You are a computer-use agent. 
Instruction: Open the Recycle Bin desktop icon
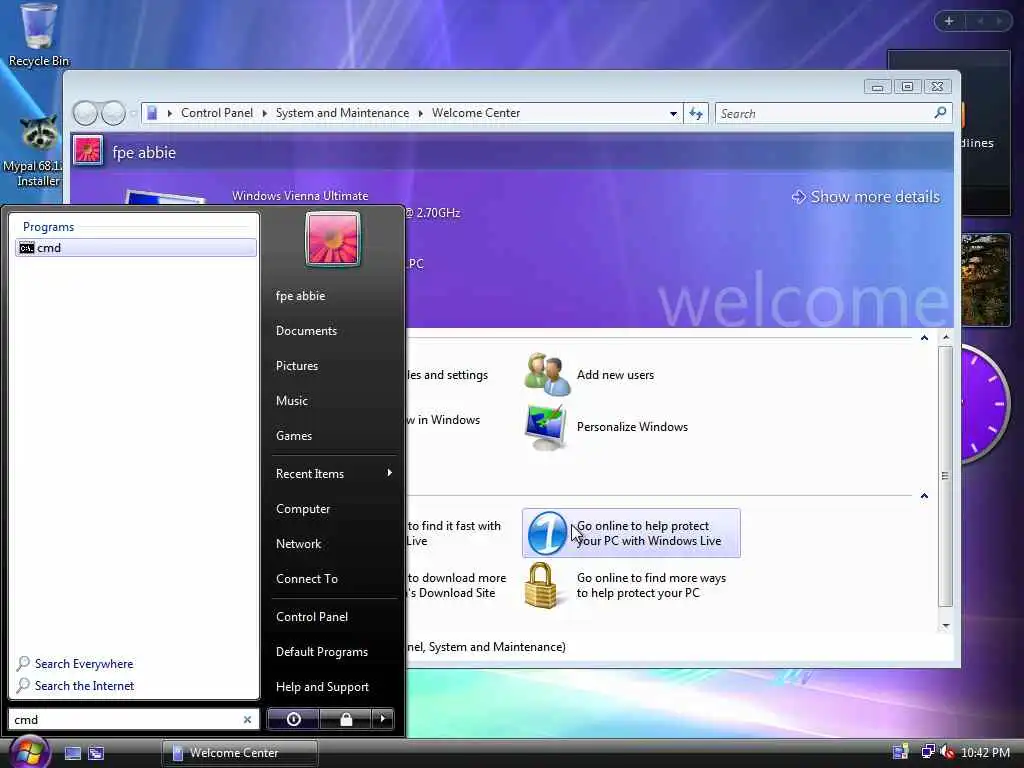point(39,34)
